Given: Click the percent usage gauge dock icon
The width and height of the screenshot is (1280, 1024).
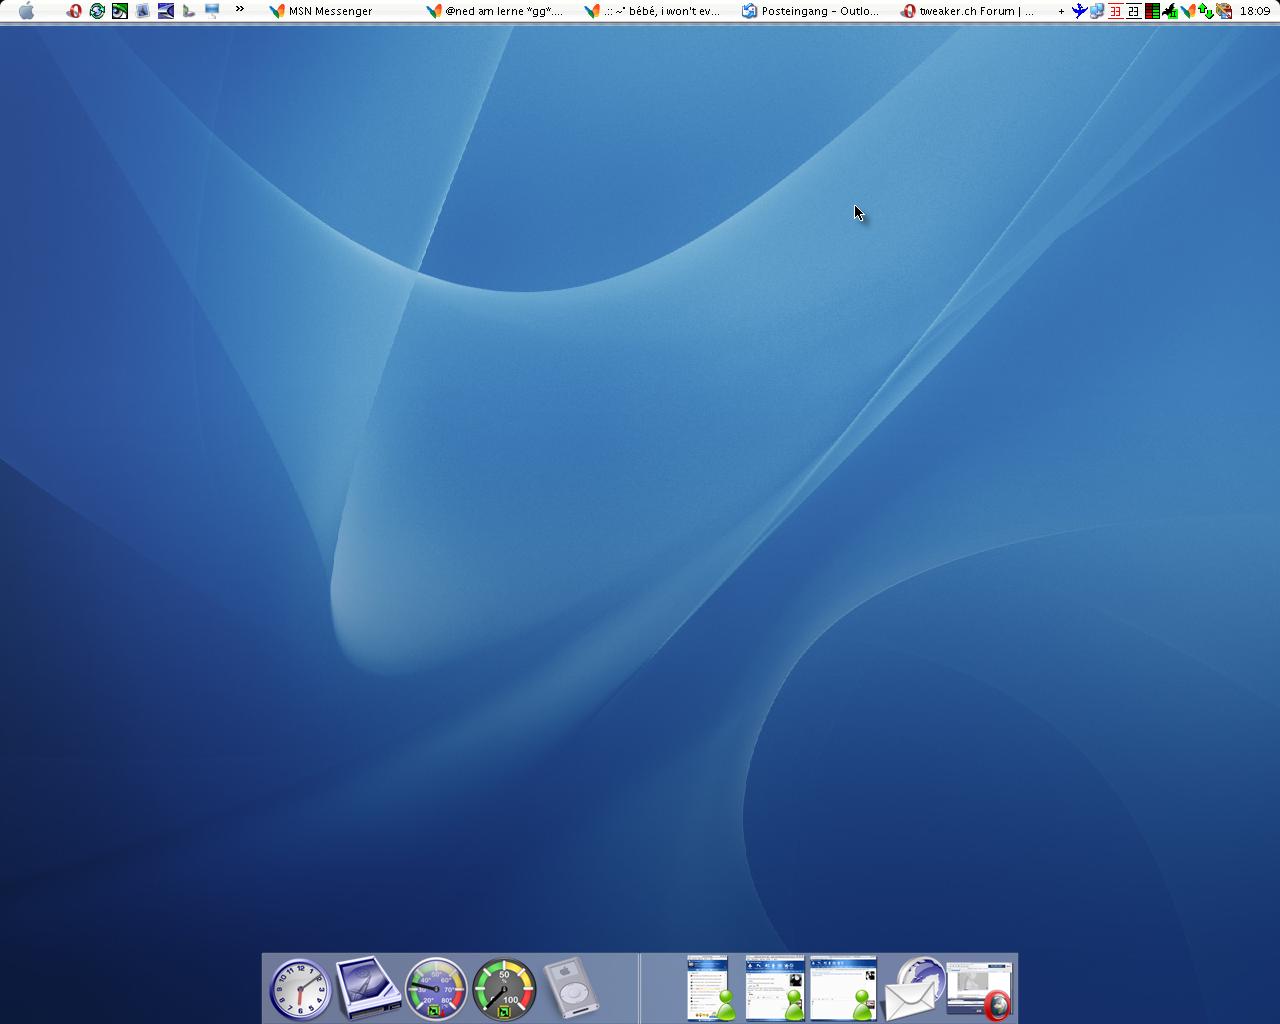Looking at the screenshot, I should point(504,988).
